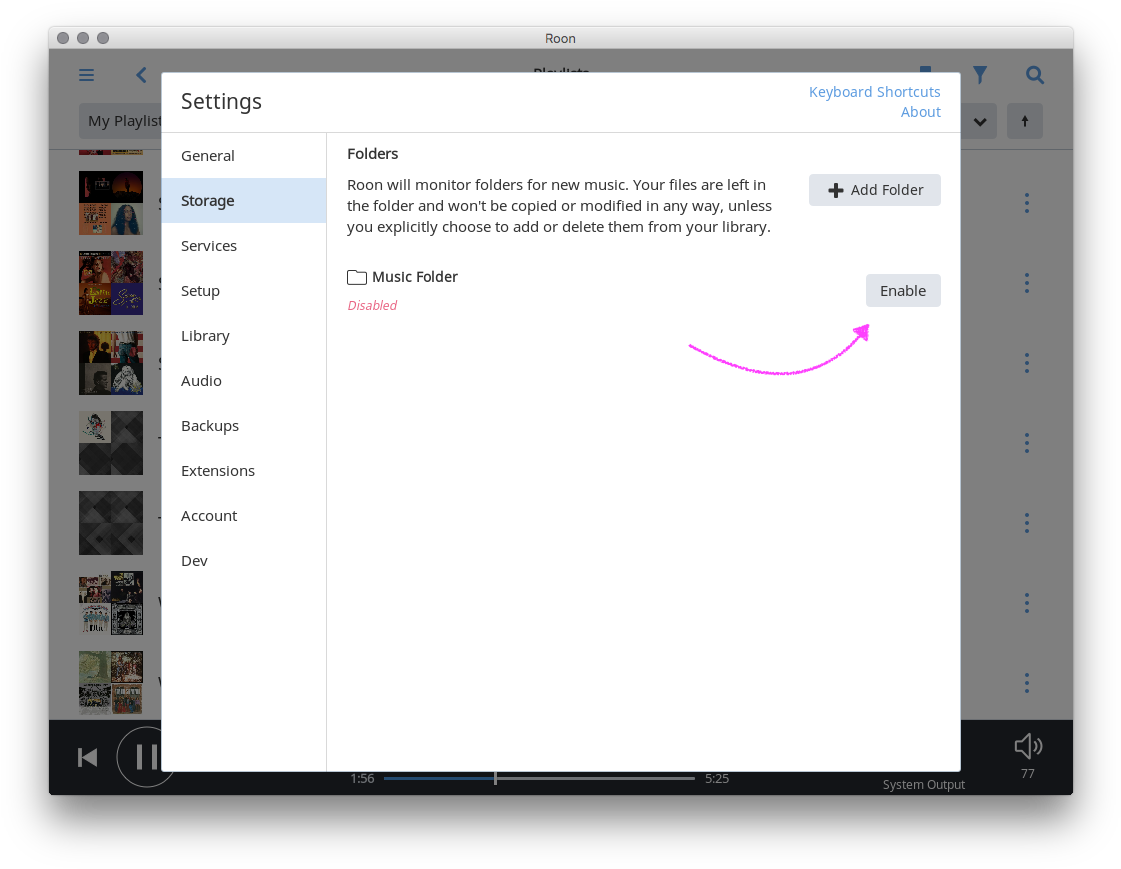Open the Keyboard Shortcuts link
Image resolution: width=1121 pixels, height=869 pixels.
tap(874, 92)
